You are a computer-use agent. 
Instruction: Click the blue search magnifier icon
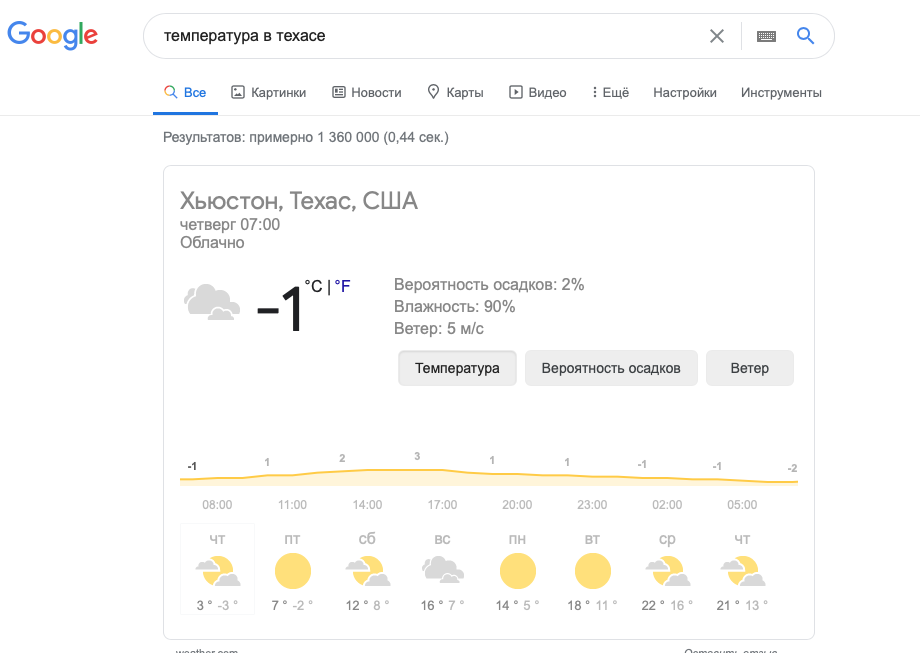pyautogui.click(x=805, y=36)
